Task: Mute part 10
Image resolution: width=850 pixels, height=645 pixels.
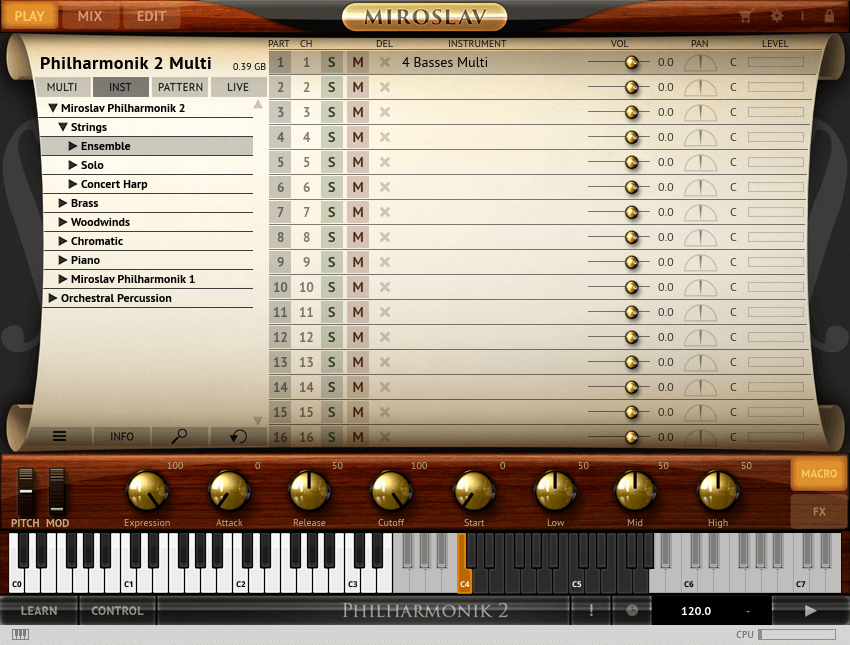Action: pyautogui.click(x=358, y=287)
